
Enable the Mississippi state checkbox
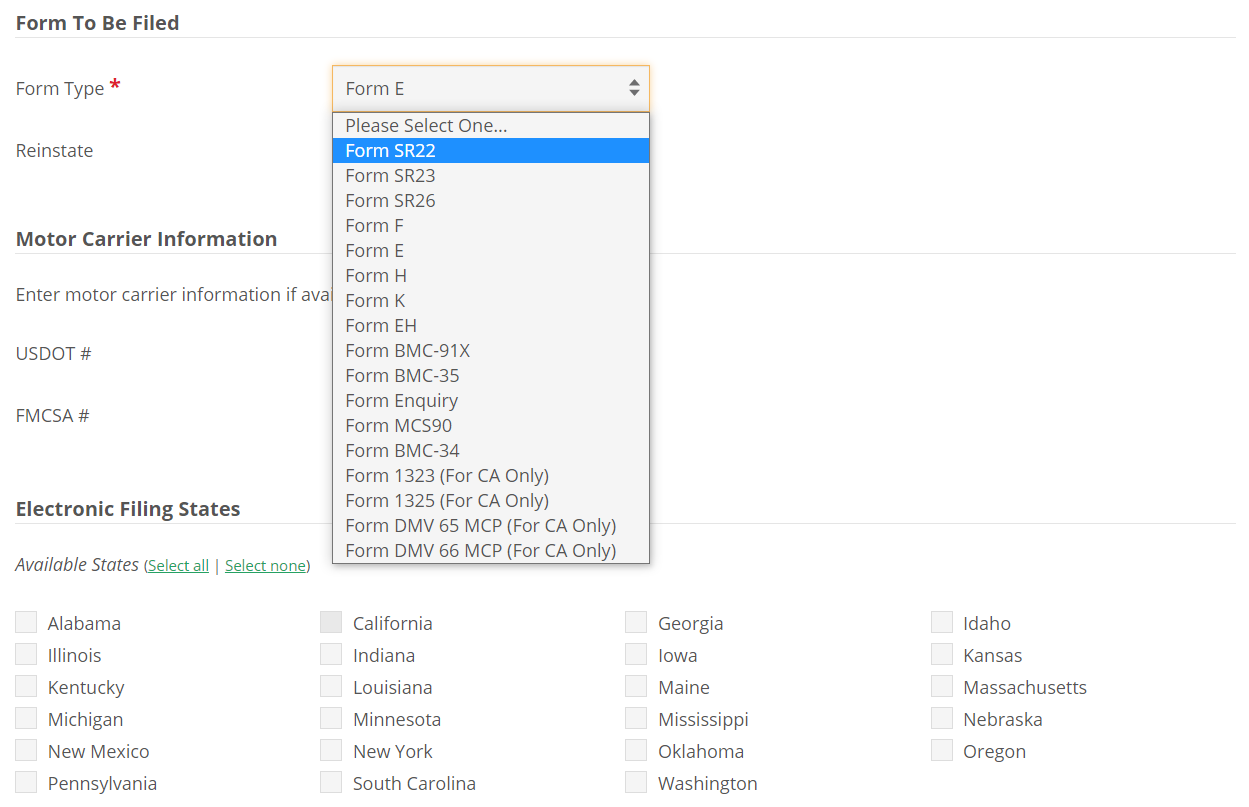click(636, 718)
